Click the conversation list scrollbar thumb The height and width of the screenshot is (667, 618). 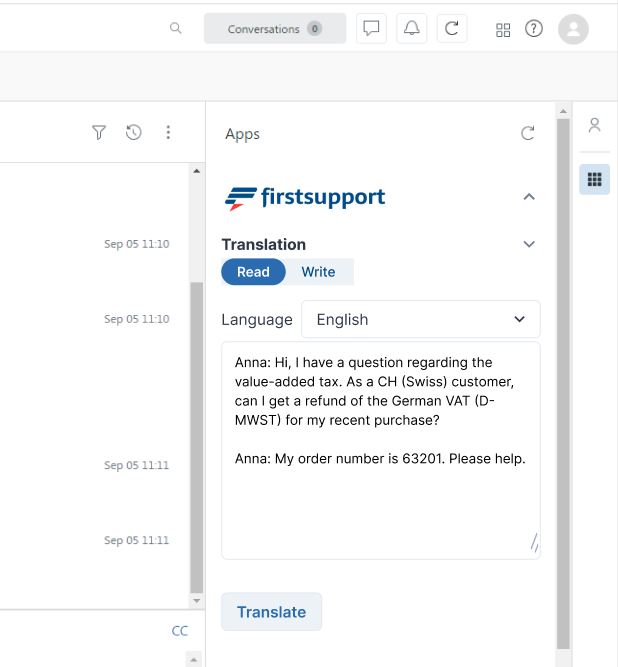[x=196, y=437]
